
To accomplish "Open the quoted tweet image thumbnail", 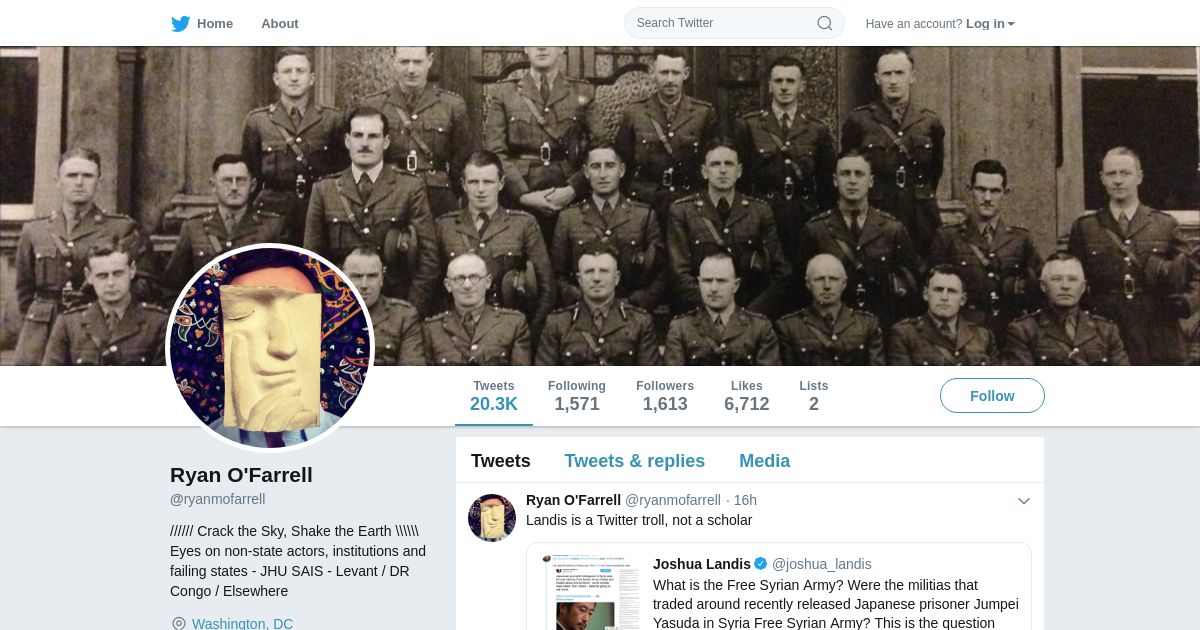I will pos(591,592).
